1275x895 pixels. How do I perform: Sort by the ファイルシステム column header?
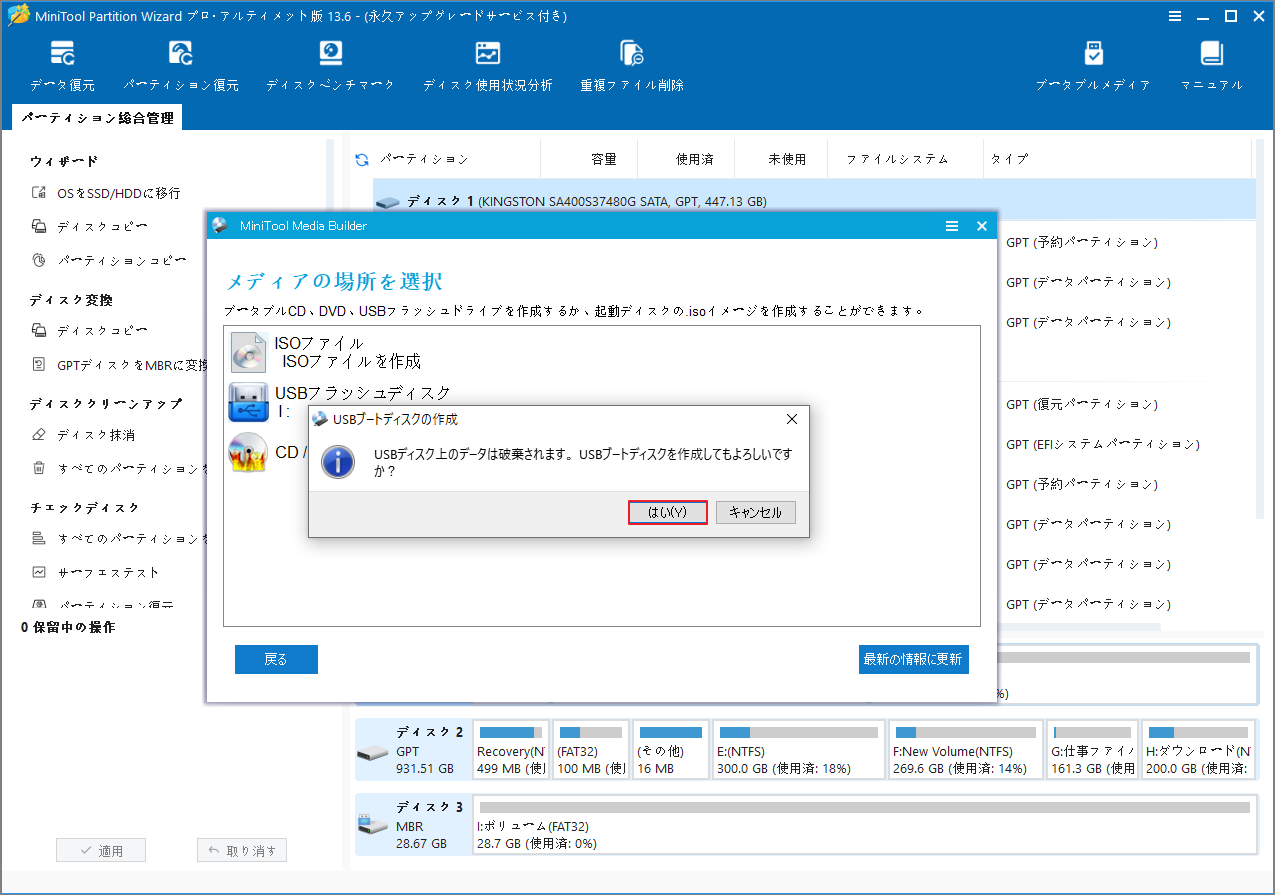coord(897,159)
